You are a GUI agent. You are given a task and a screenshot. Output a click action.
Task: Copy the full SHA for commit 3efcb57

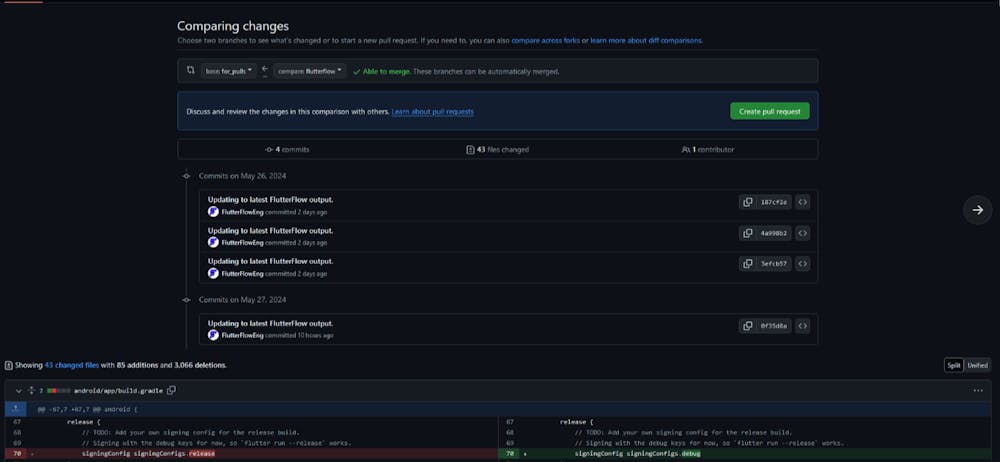click(746, 264)
